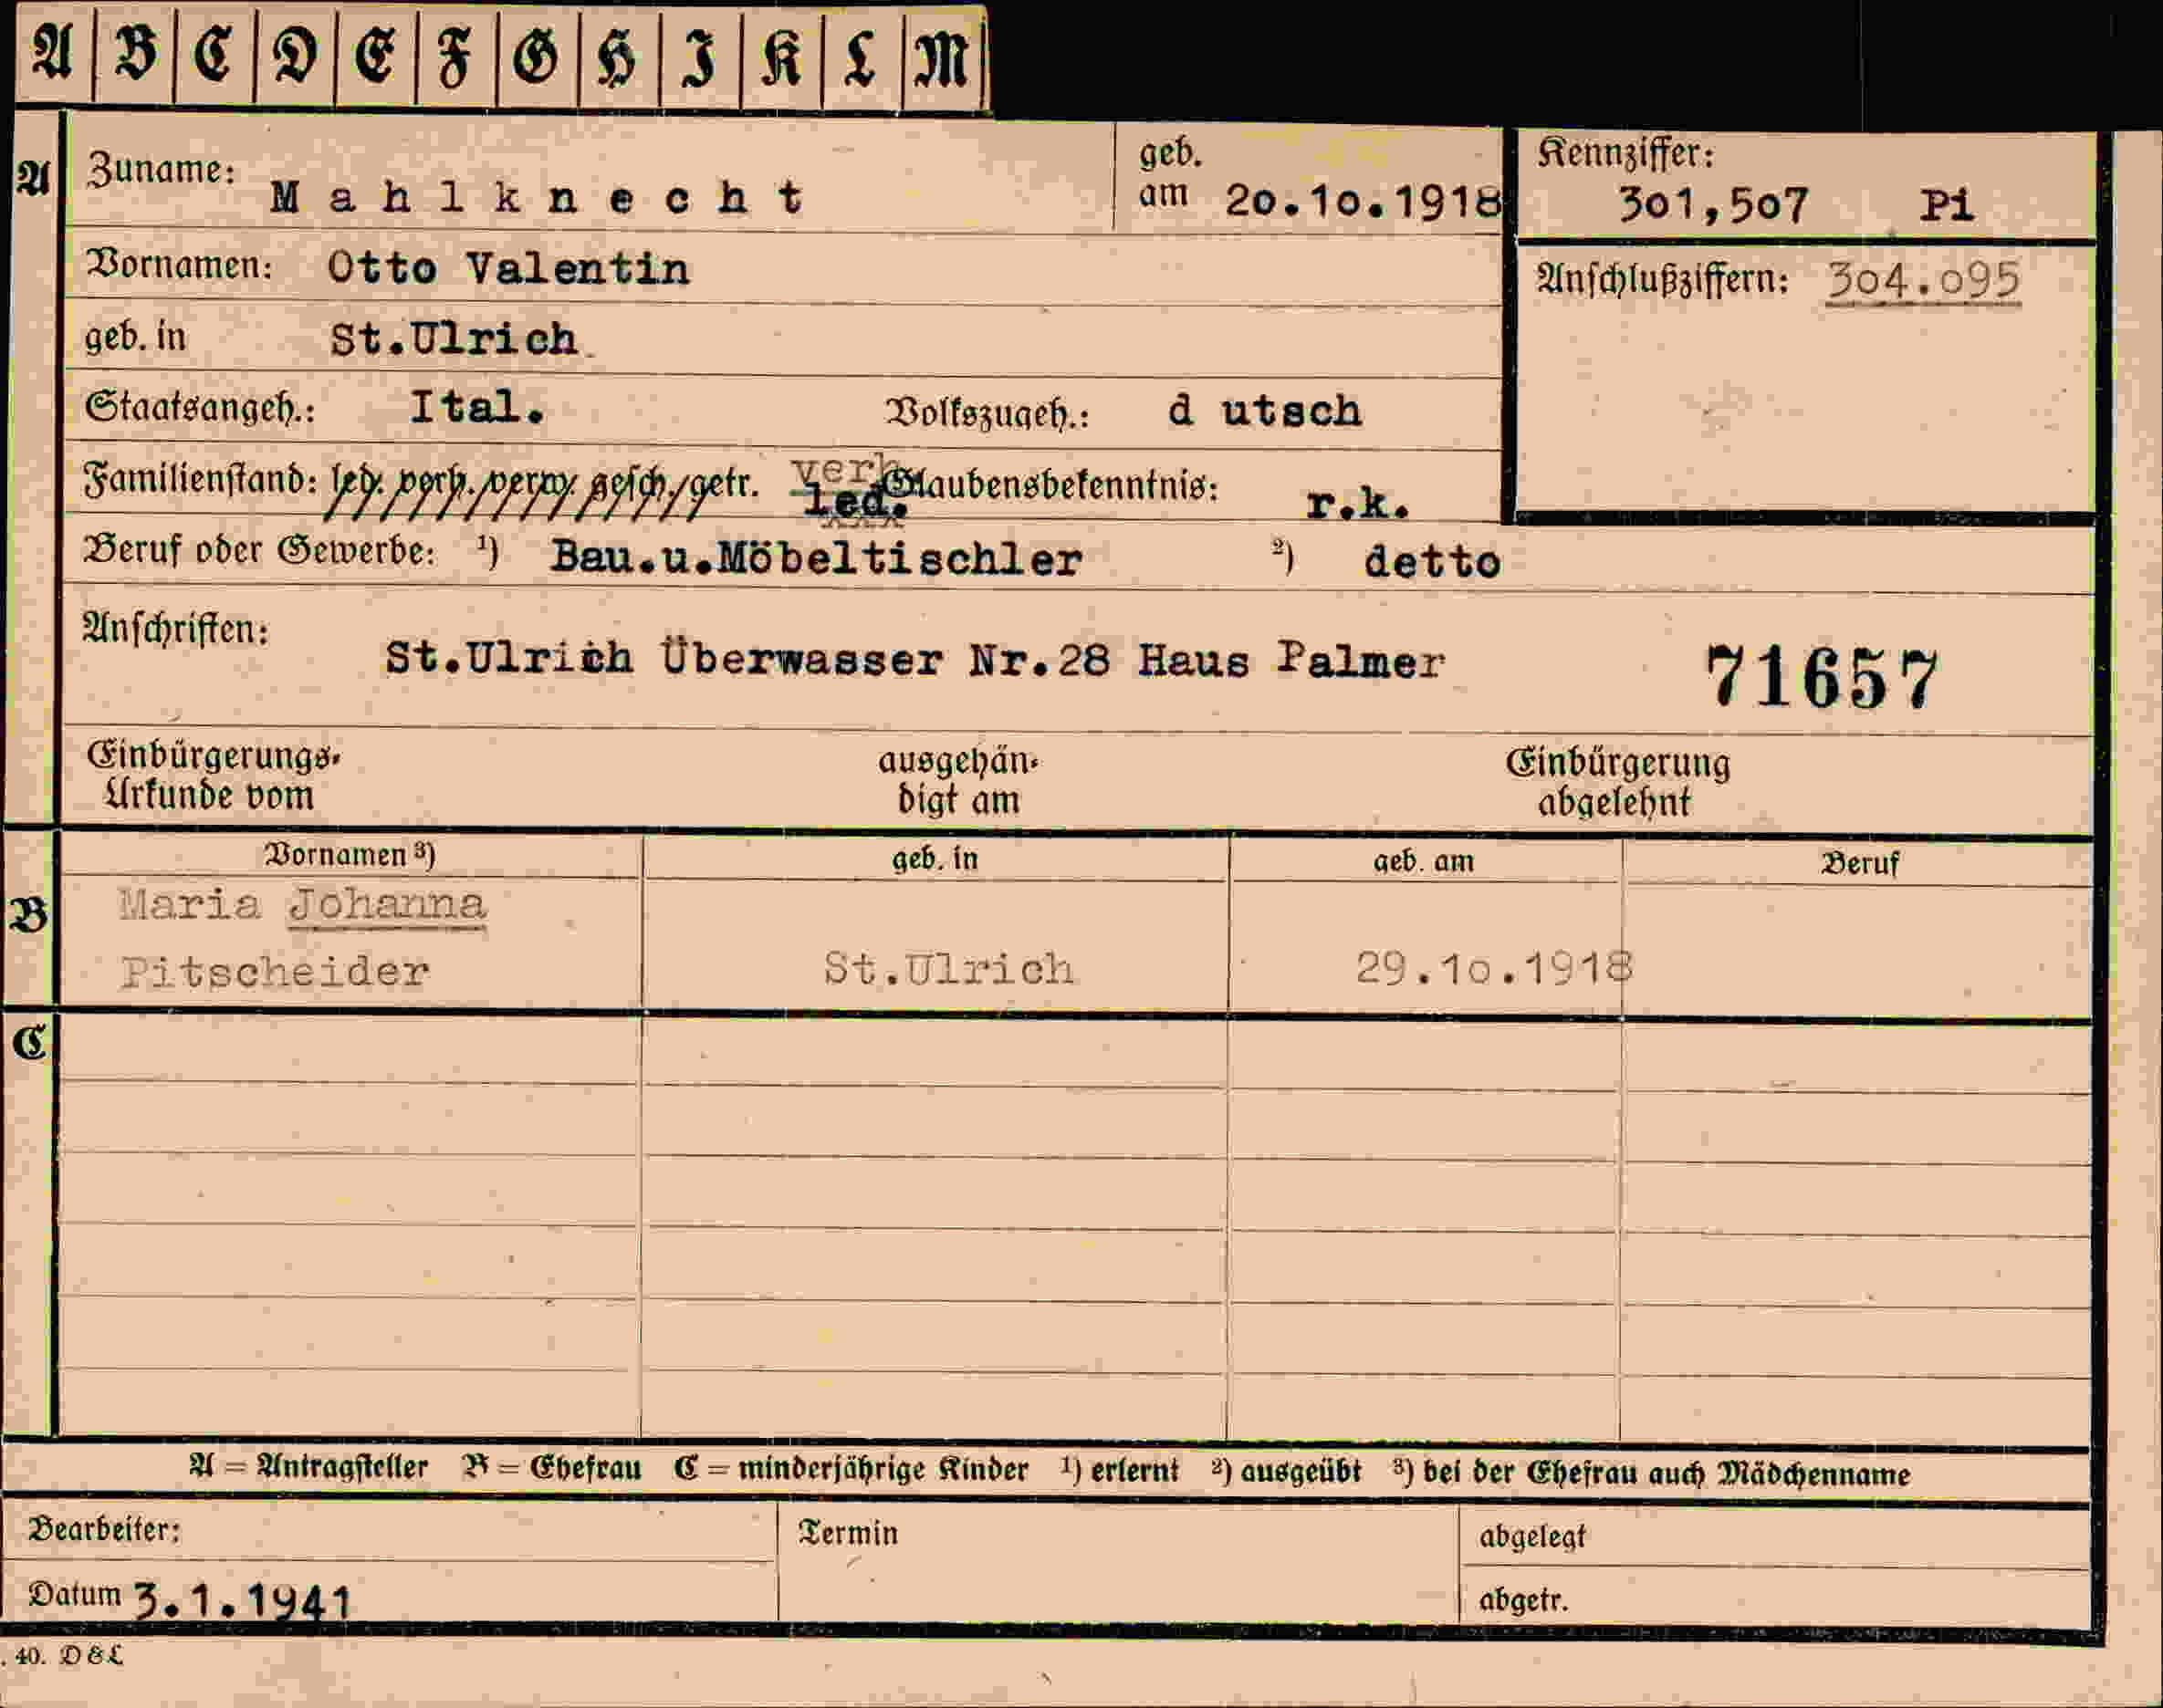Click Einbürgerung abgelehnt label
The height and width of the screenshot is (1708, 2163).
click(1617, 783)
